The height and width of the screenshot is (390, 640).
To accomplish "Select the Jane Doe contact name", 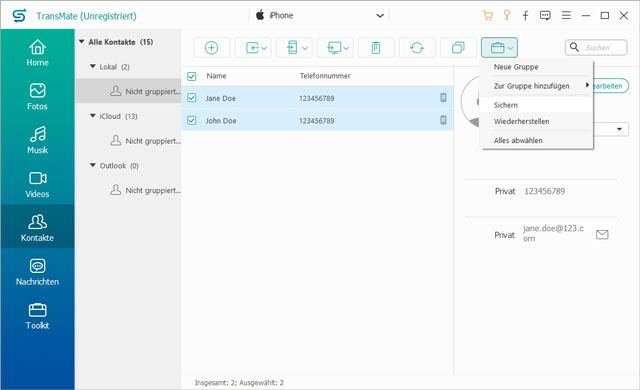I will 220,98.
